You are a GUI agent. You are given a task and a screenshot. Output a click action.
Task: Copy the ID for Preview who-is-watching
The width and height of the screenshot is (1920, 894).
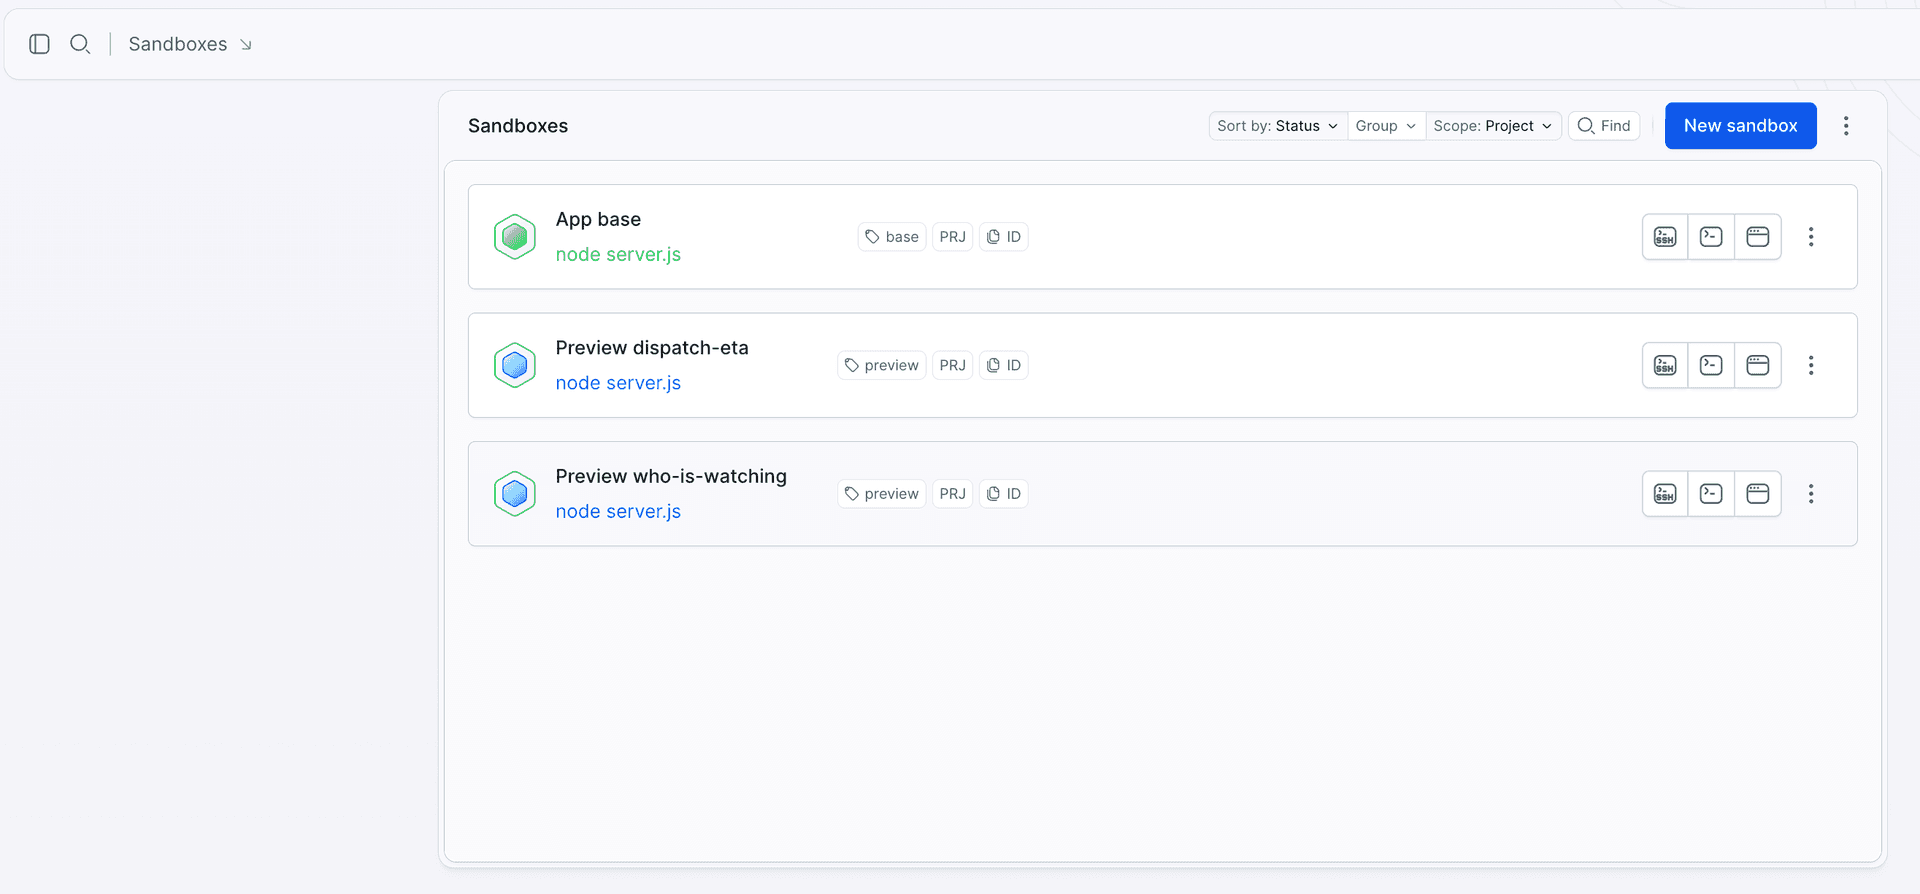coord(1003,494)
